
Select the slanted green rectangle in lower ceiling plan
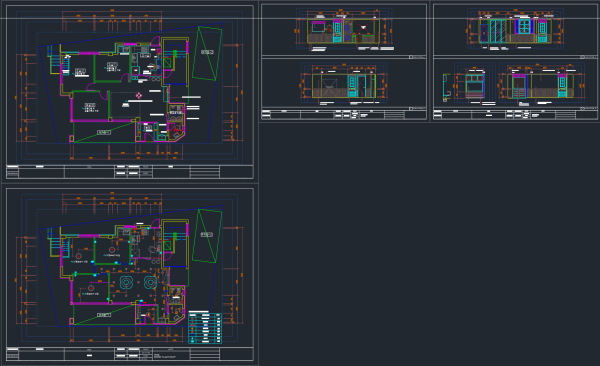pos(207,235)
